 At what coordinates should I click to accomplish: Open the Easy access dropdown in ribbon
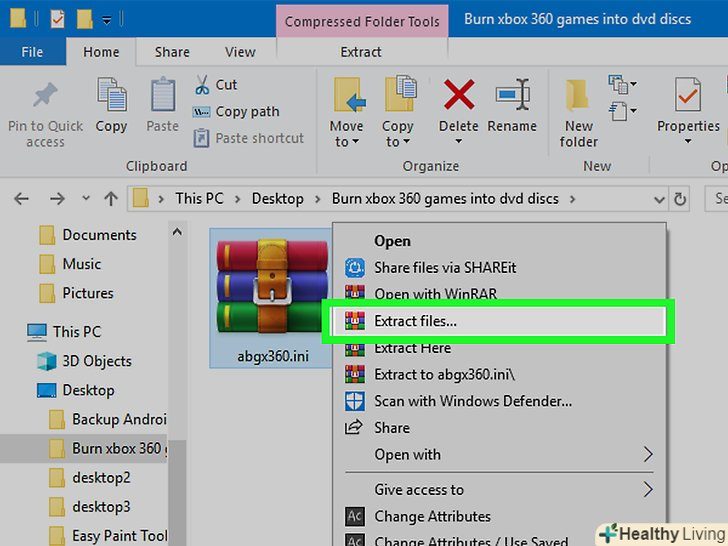coord(623,111)
